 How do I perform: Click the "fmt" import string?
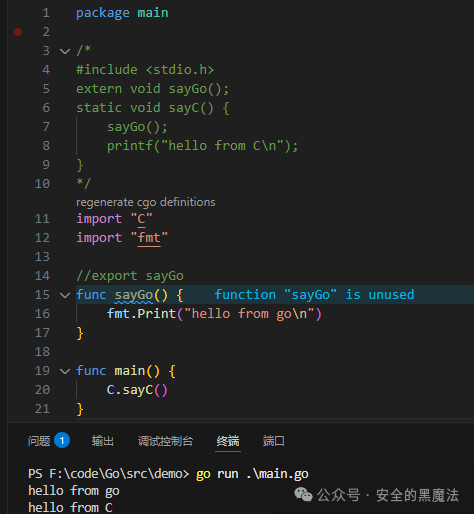tap(149, 238)
